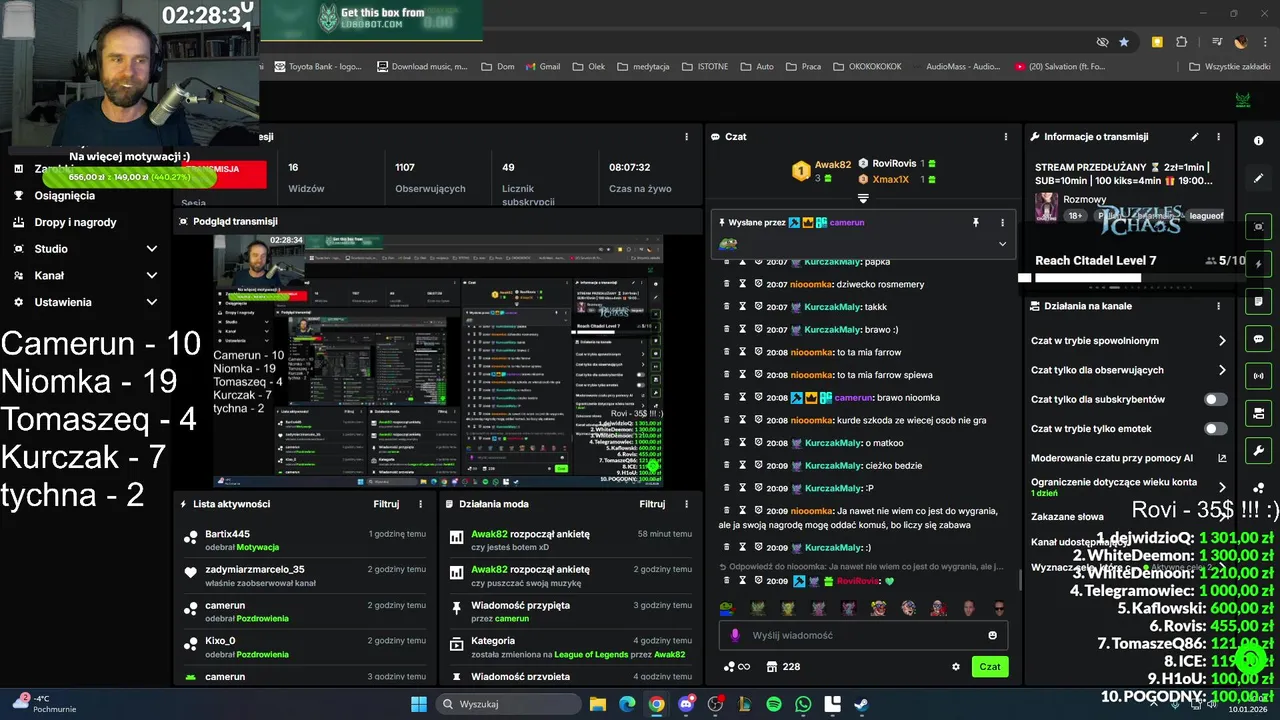Toggle Czat tylko dla subskrybentów
This screenshot has height=720, width=1280.
click(1215, 399)
